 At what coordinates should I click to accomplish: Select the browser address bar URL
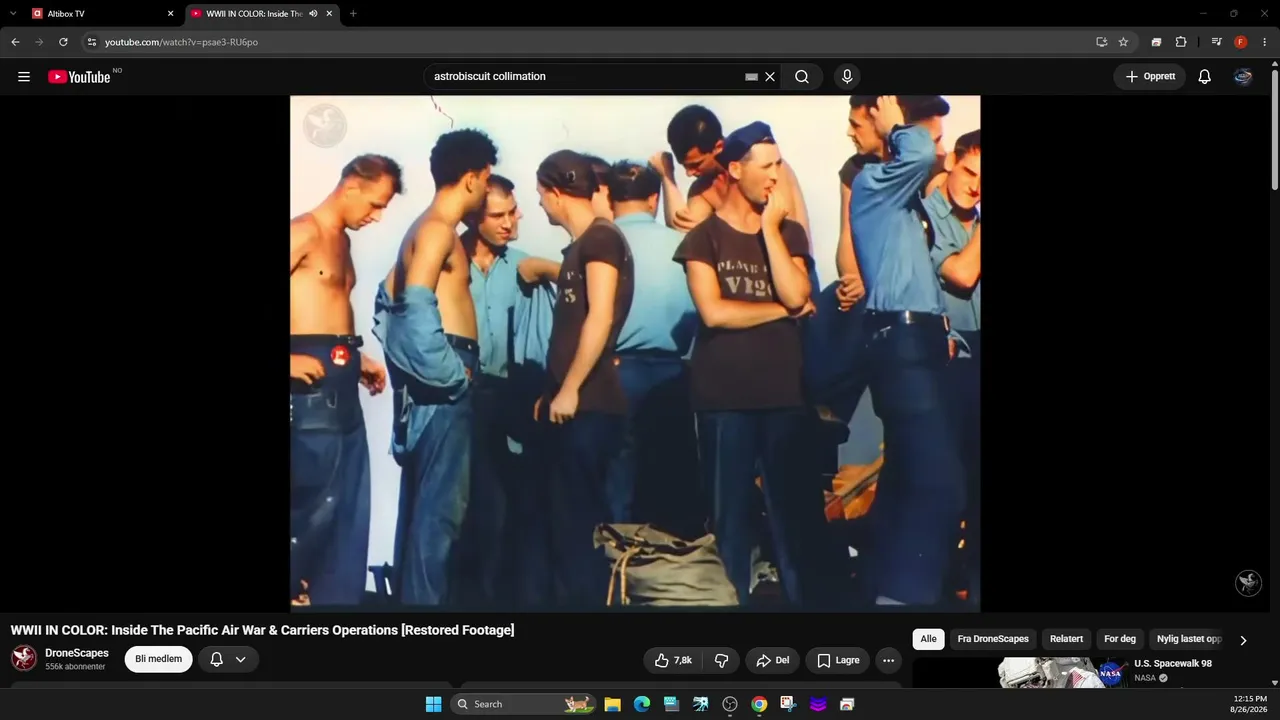181,42
